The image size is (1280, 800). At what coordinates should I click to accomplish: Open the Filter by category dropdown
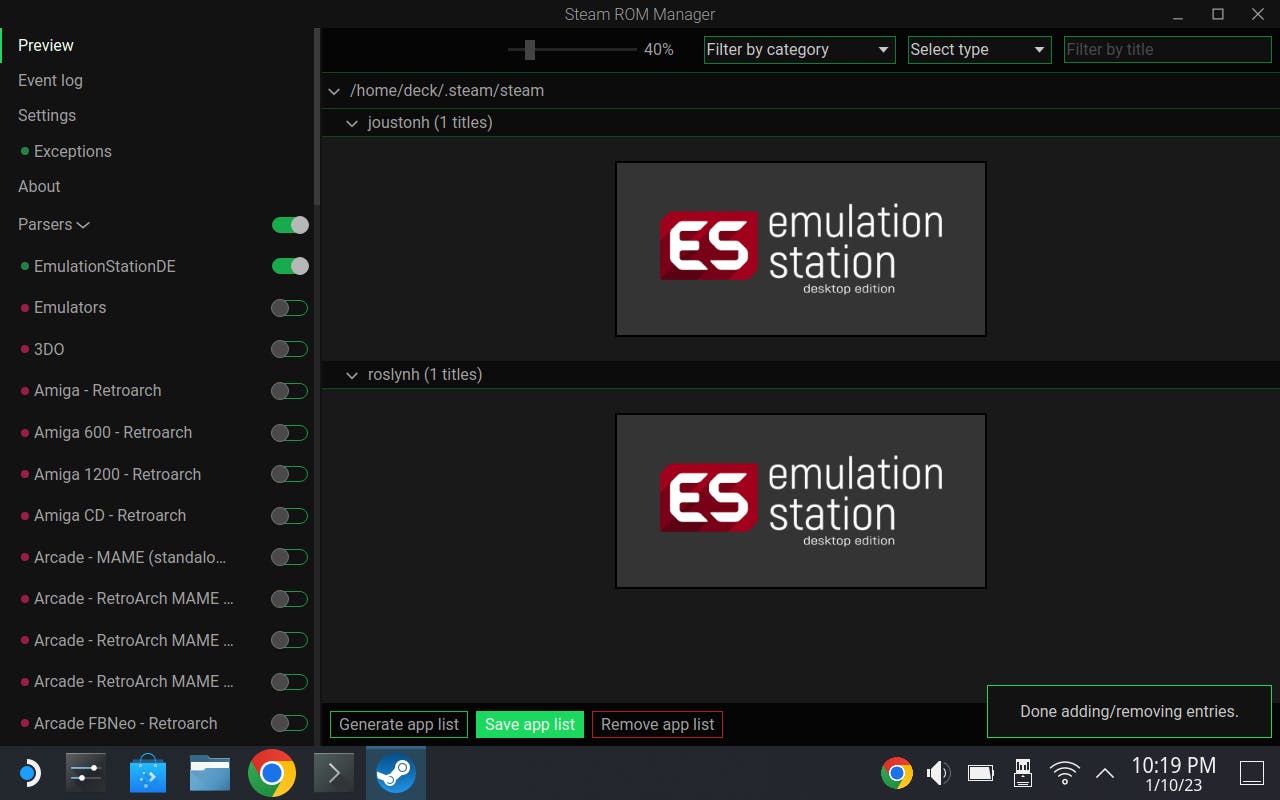799,49
